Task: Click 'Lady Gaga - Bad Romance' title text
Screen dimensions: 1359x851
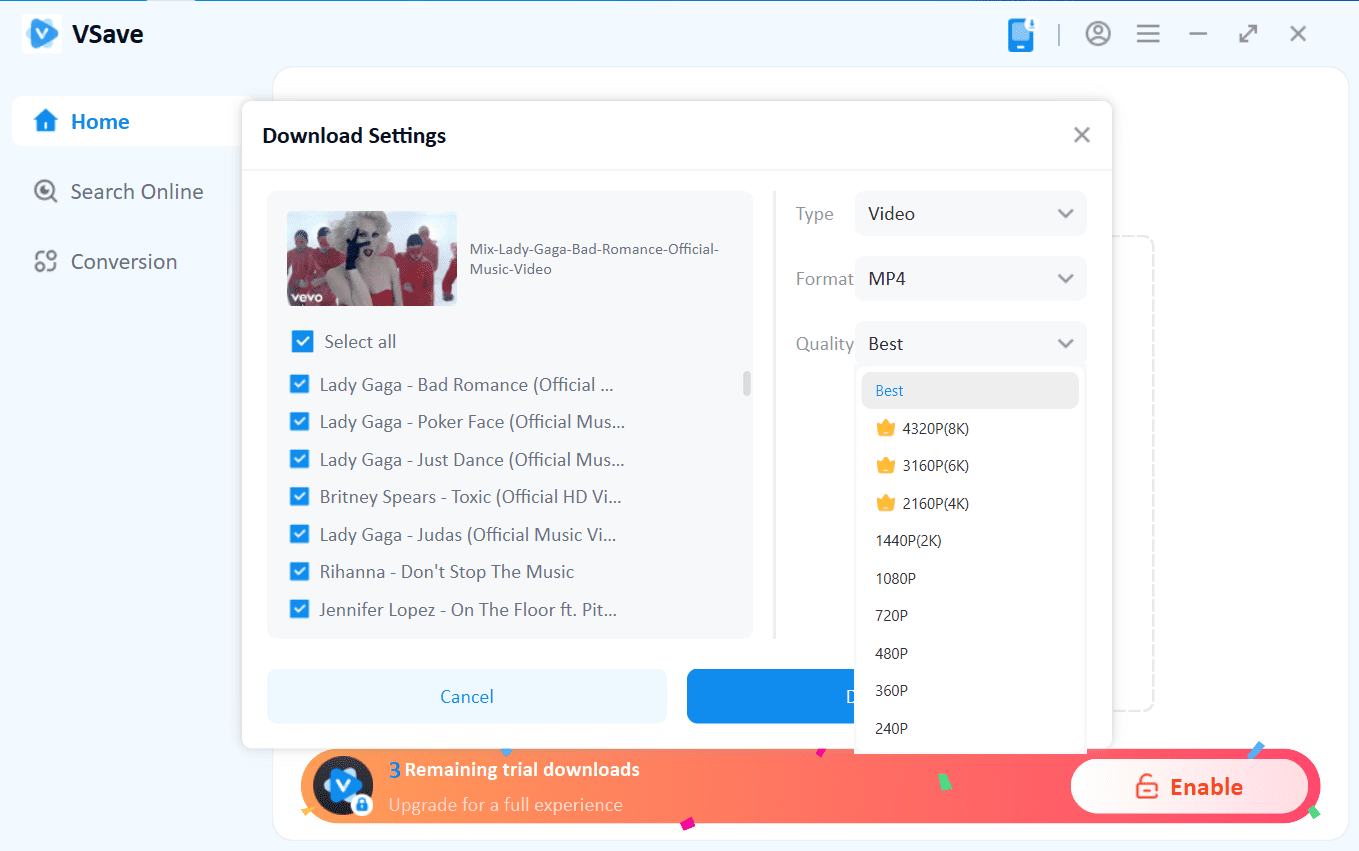Action: [466, 385]
